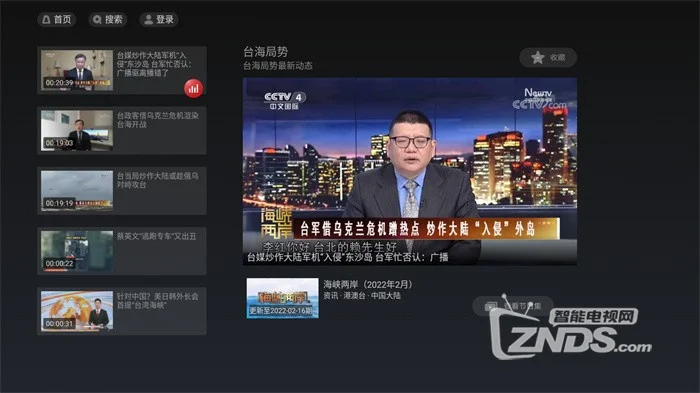This screenshot has width=700, height=393.
Task: Select title 台当局炒作大陆或趁俄乌对峙攻台
Action: [158, 180]
